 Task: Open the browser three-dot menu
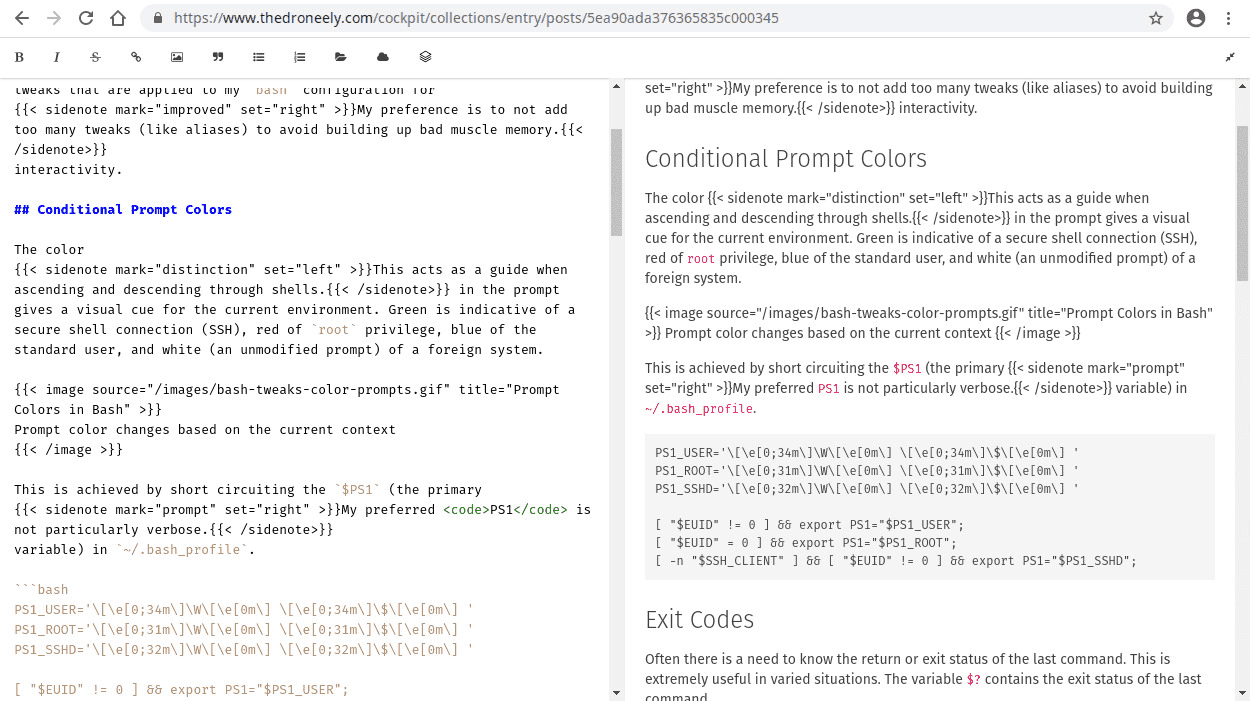(1230, 18)
